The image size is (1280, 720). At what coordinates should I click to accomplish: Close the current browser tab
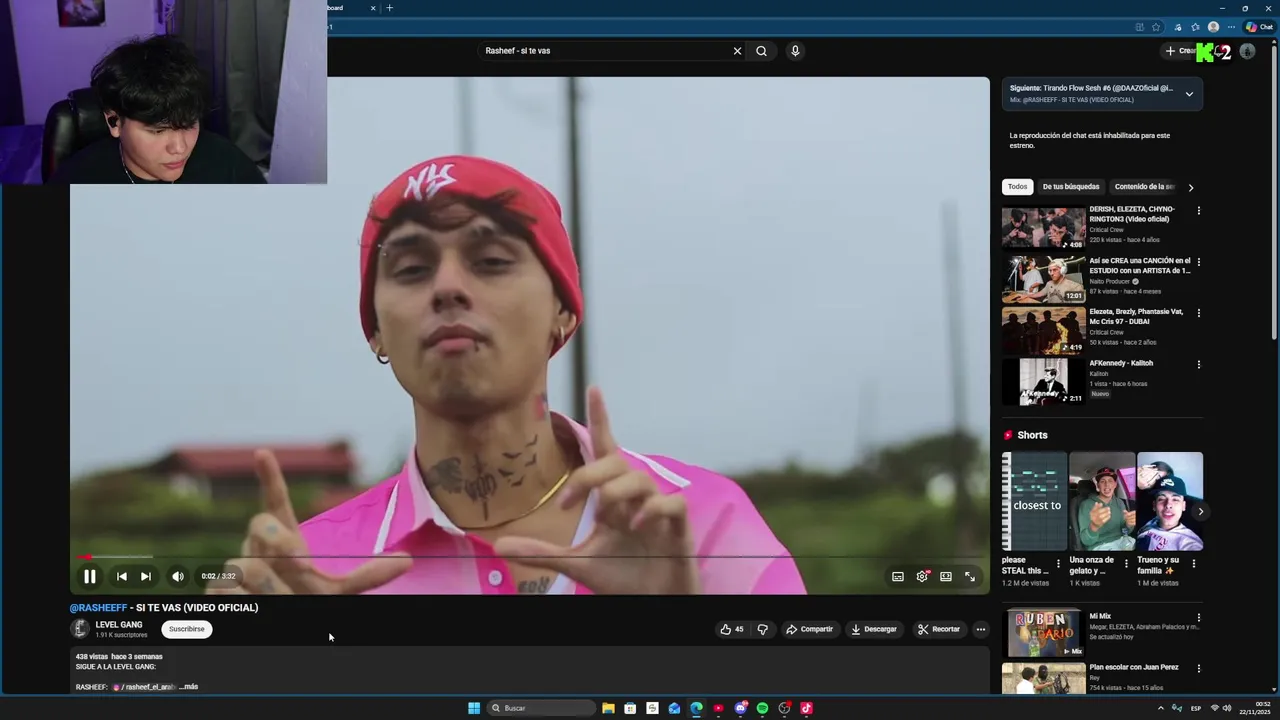tap(373, 8)
